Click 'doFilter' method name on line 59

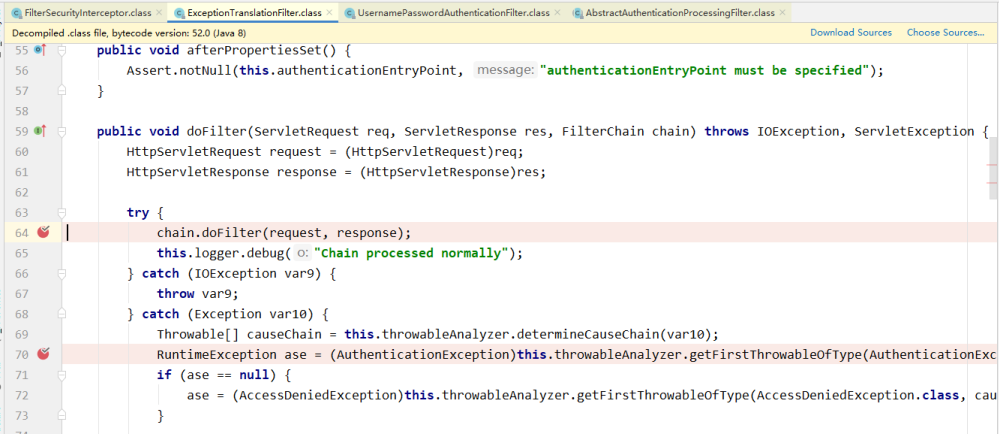tap(216, 132)
